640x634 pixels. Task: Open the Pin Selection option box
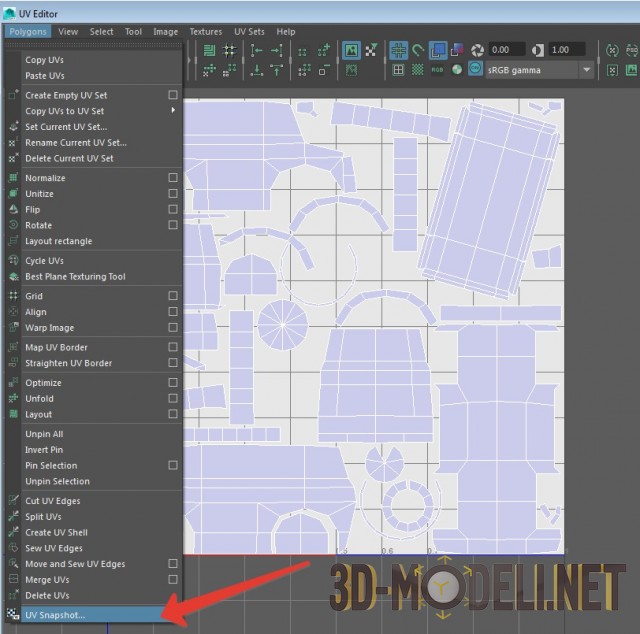(x=173, y=465)
